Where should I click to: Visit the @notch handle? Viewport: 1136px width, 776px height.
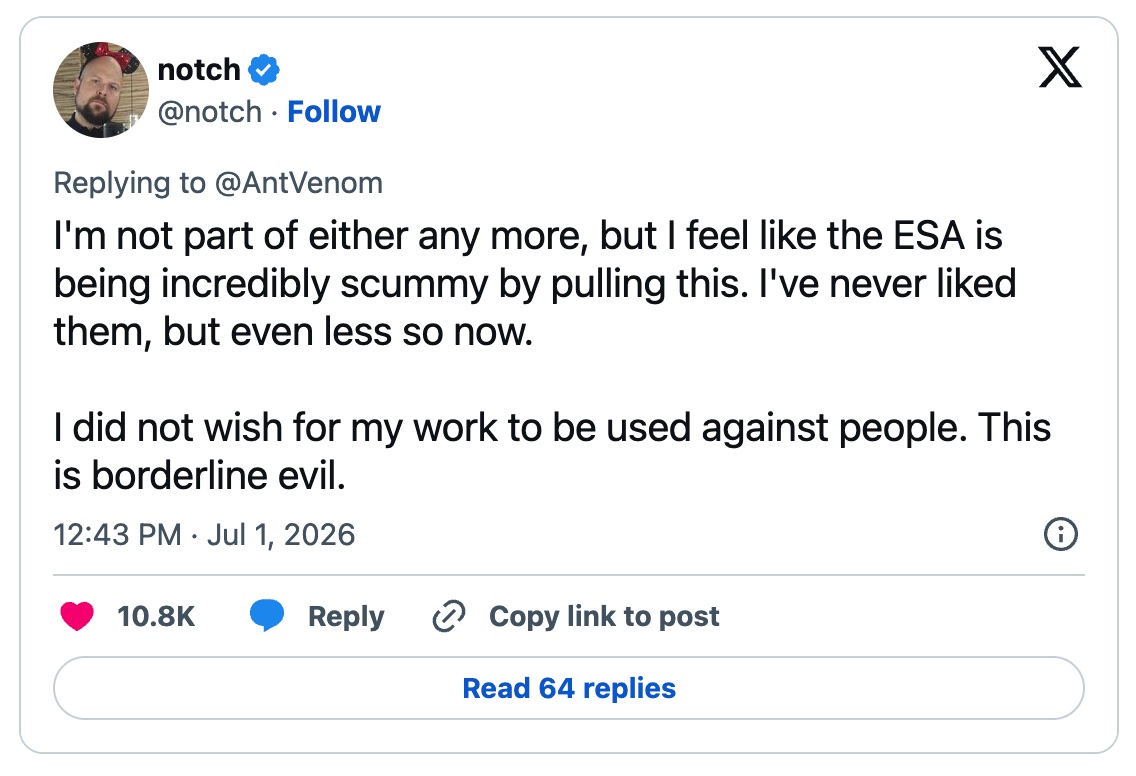(x=209, y=112)
